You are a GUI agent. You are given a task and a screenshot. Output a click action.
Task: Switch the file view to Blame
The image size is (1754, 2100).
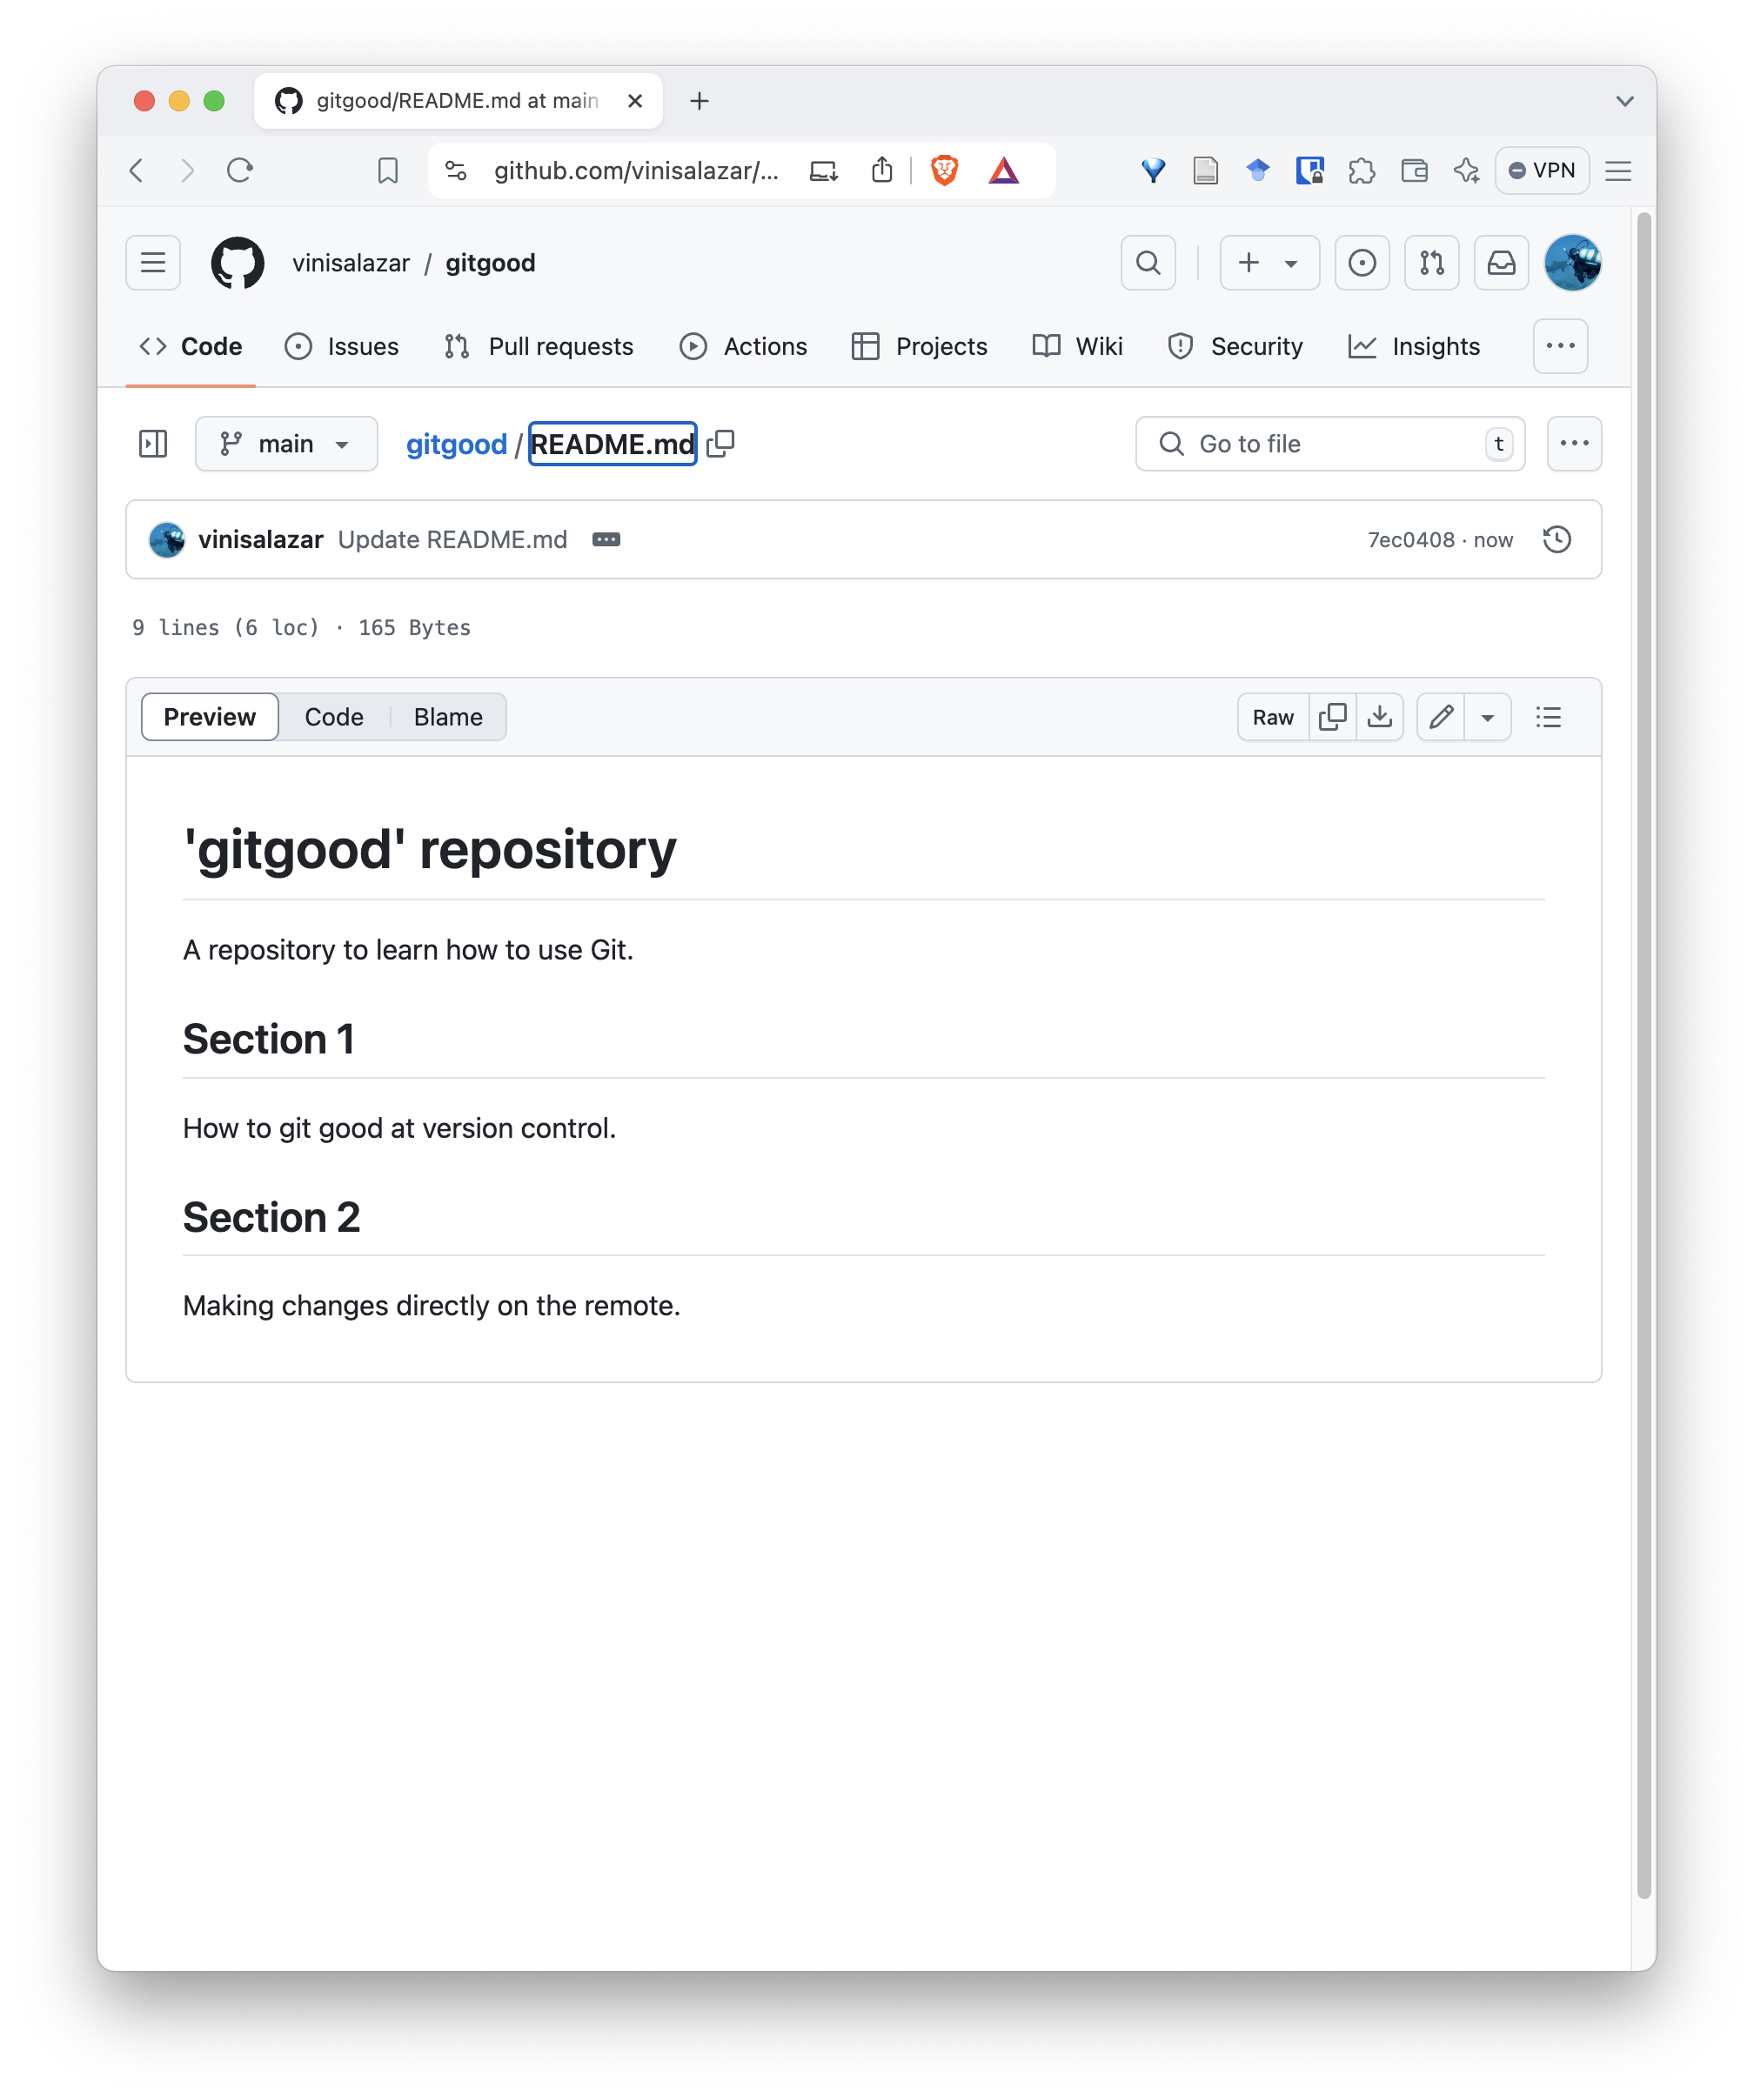(448, 717)
